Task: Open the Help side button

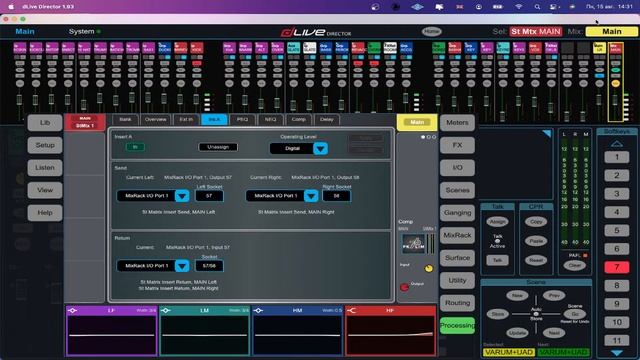Action: (45, 213)
